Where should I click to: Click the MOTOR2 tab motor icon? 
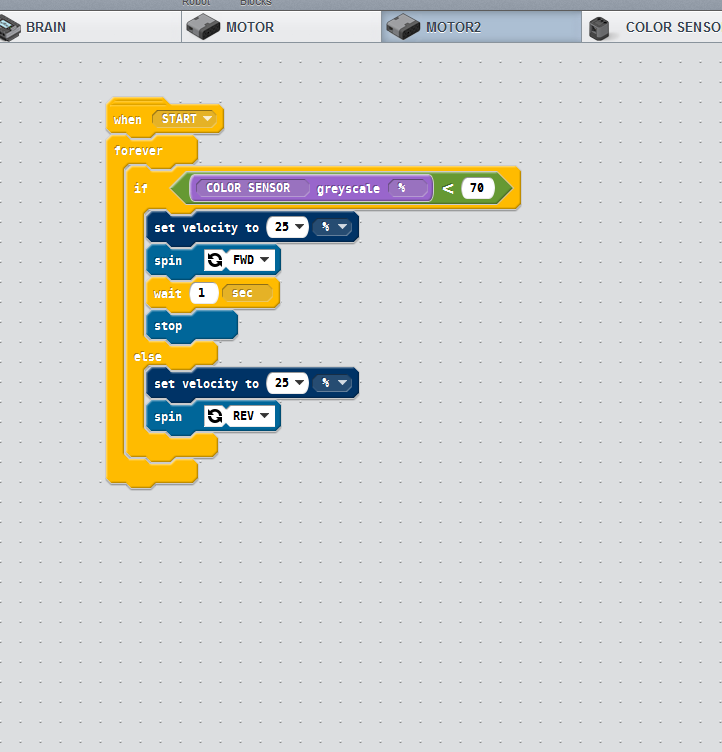pyautogui.click(x=403, y=27)
